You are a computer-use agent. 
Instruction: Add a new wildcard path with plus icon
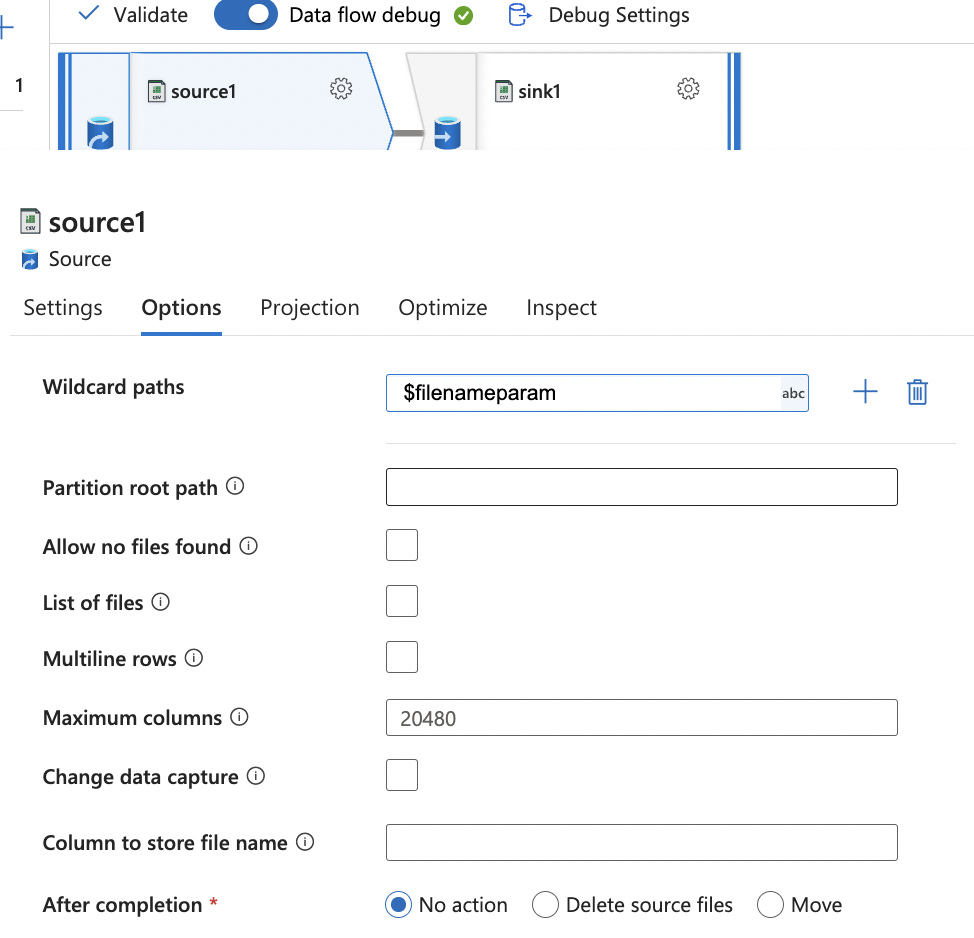[x=865, y=393]
